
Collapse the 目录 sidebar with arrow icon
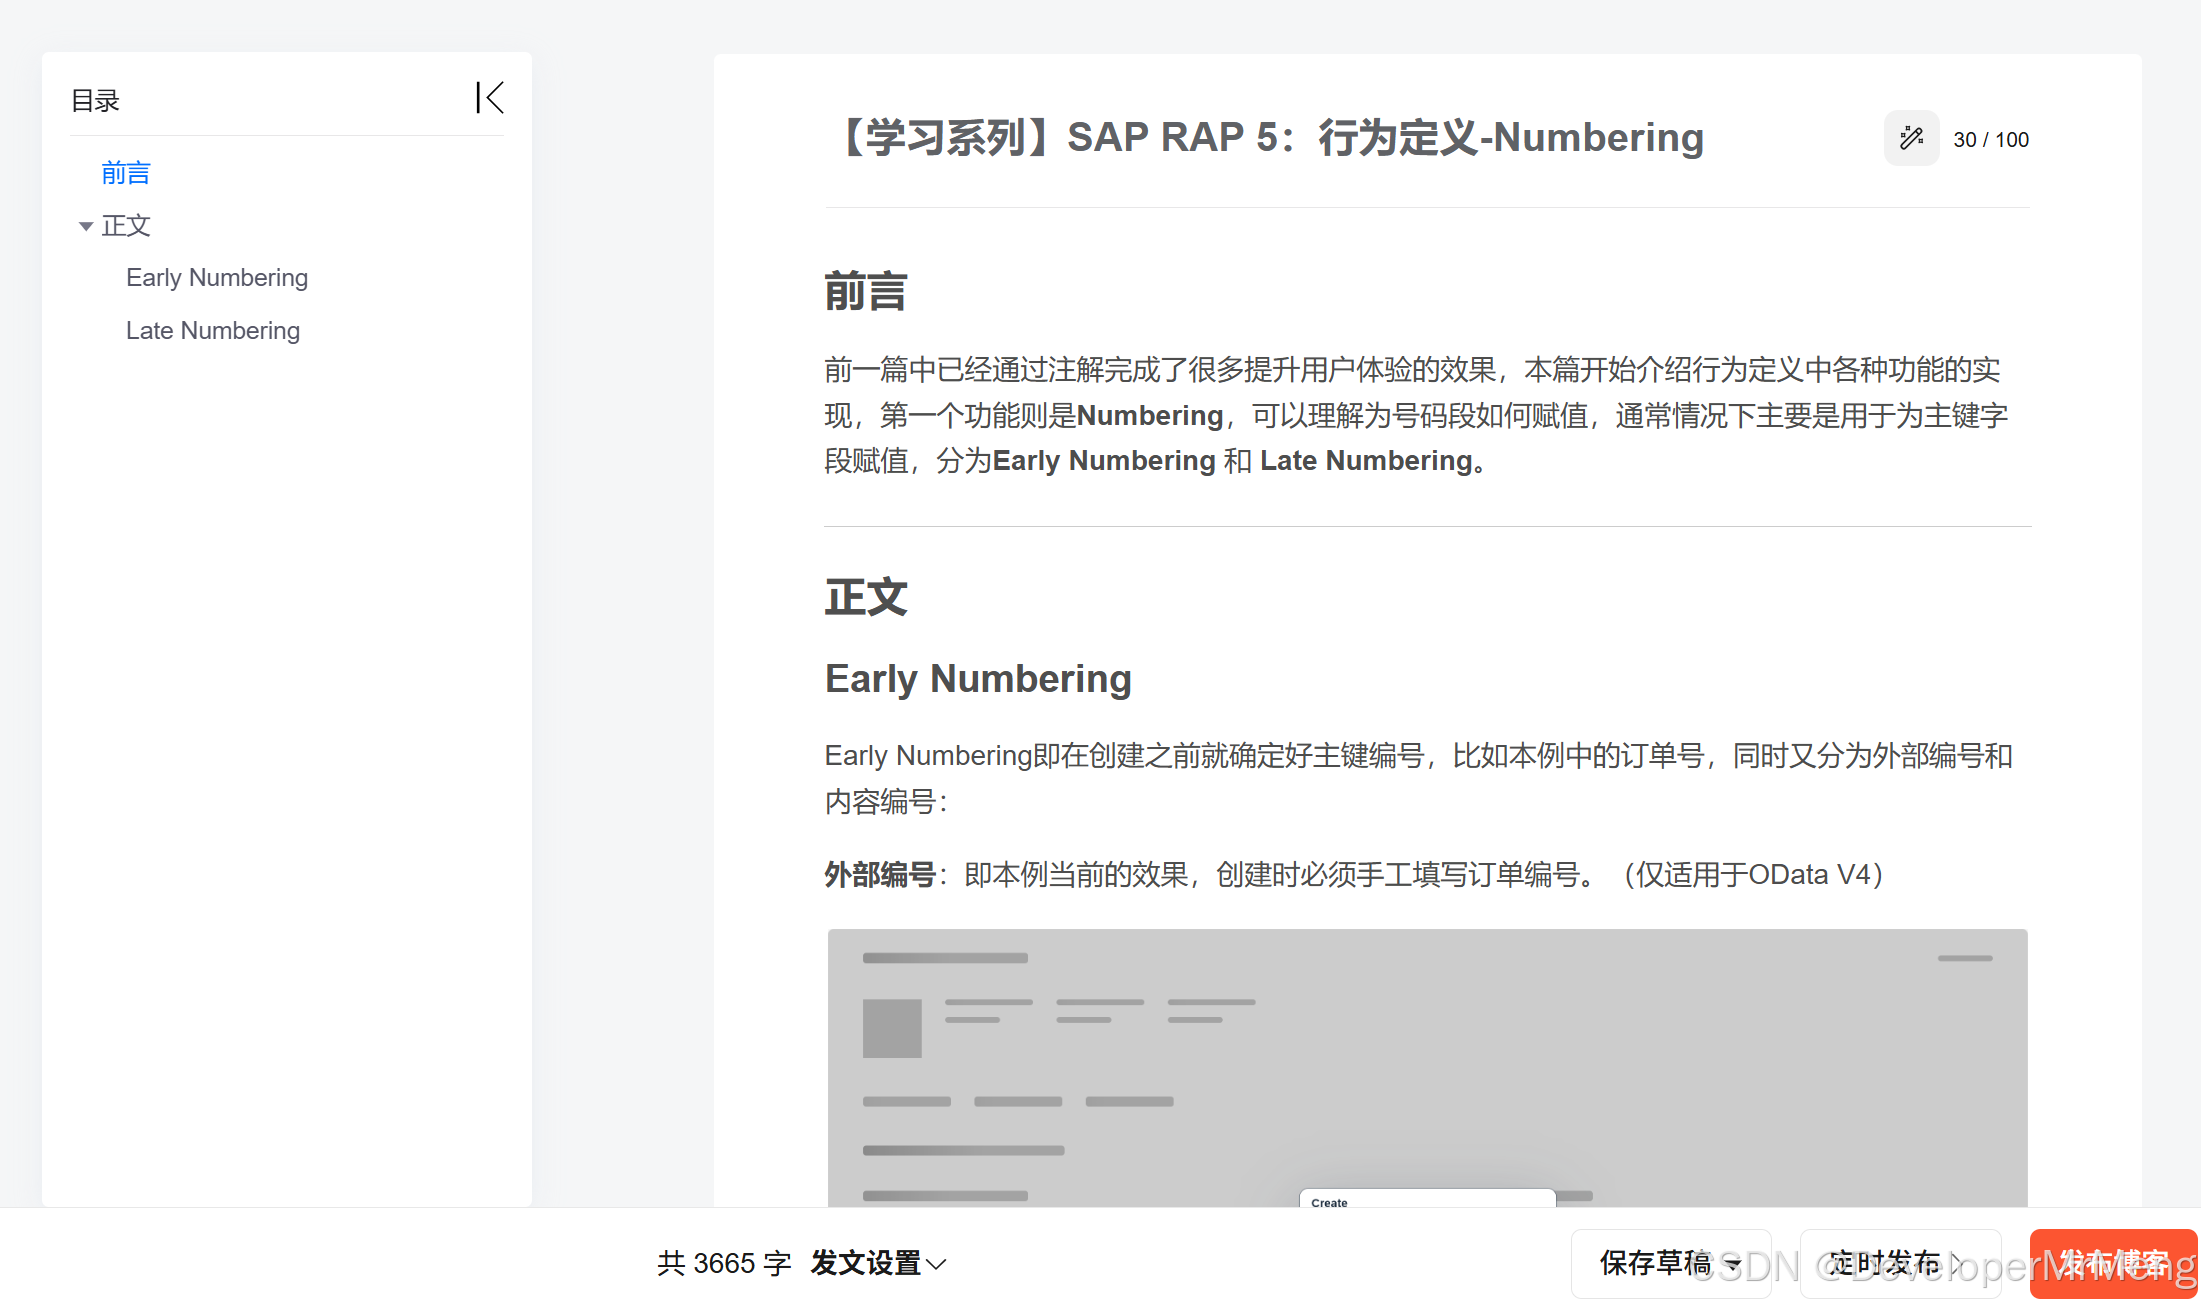click(490, 98)
